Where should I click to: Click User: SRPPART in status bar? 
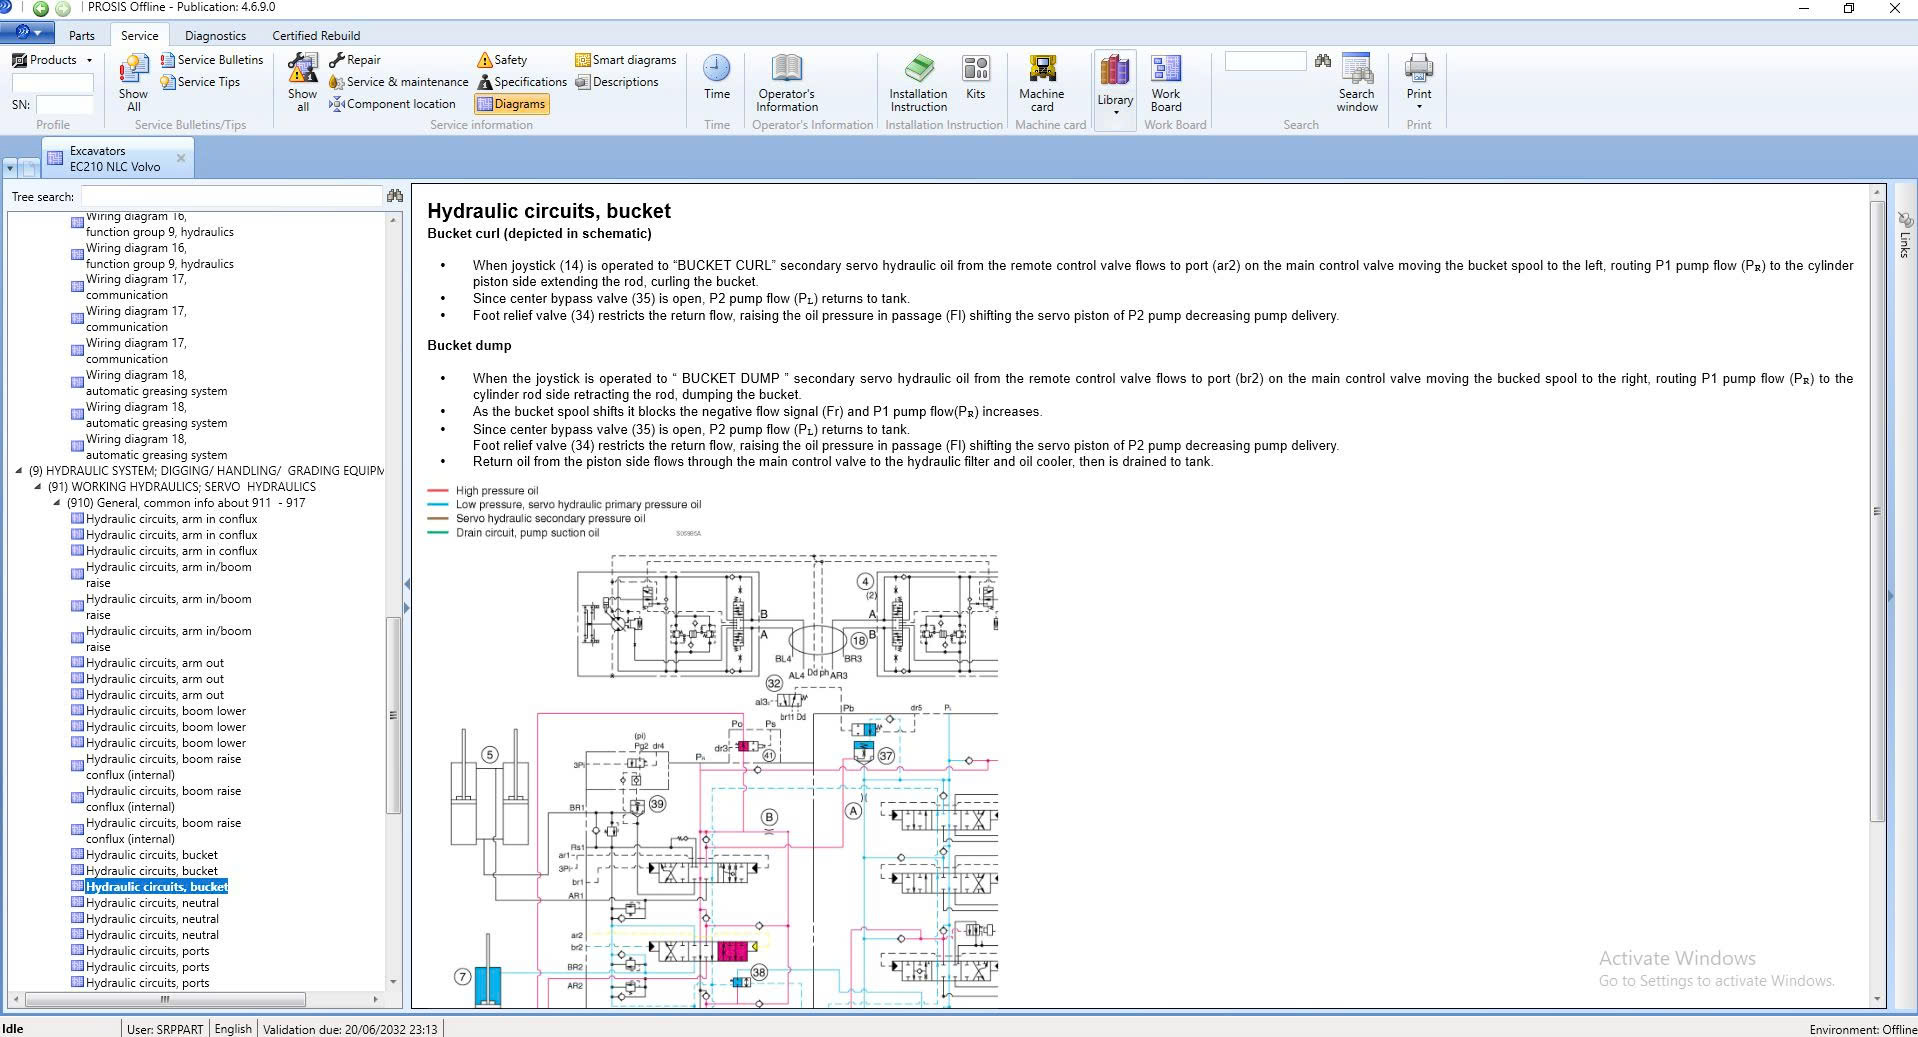[165, 1029]
